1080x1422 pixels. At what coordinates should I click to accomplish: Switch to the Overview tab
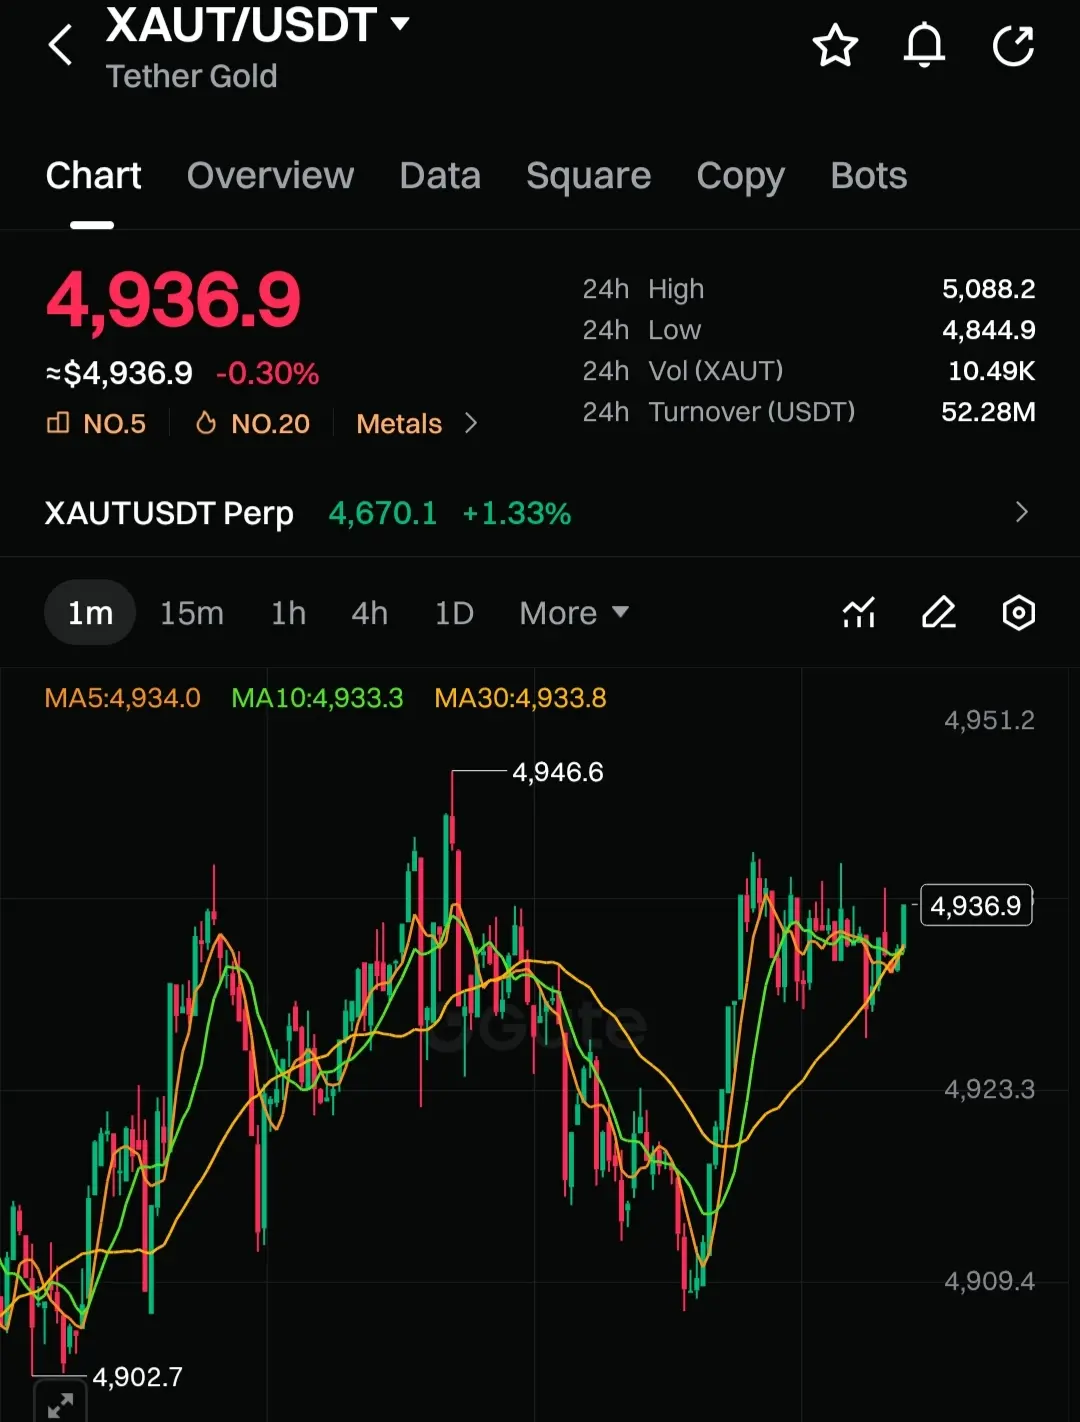click(x=270, y=176)
